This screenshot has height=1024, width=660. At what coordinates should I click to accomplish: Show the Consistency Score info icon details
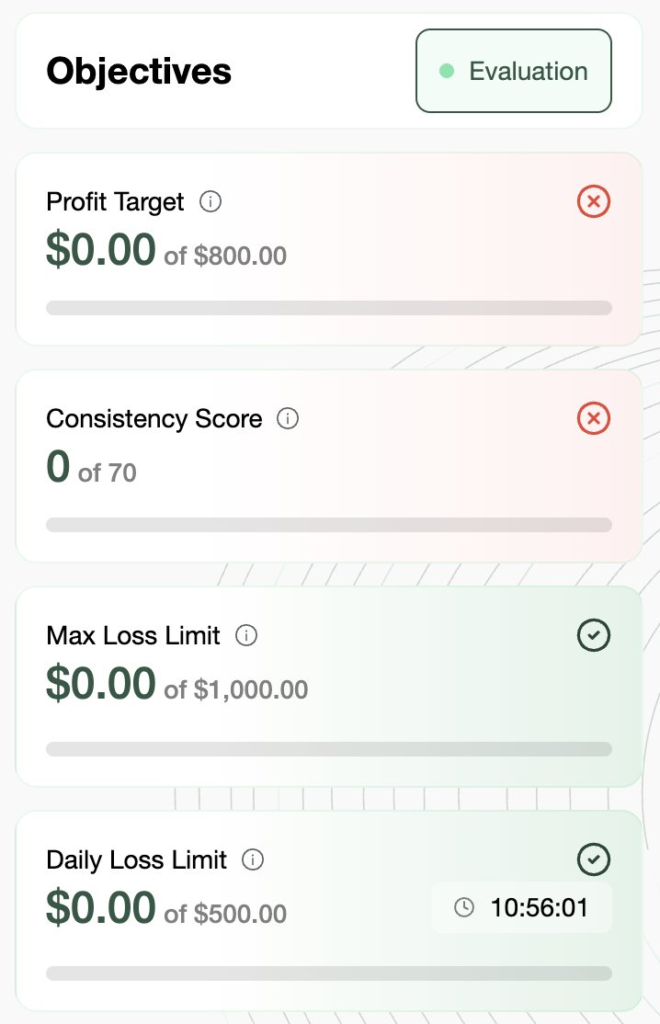(x=288, y=419)
